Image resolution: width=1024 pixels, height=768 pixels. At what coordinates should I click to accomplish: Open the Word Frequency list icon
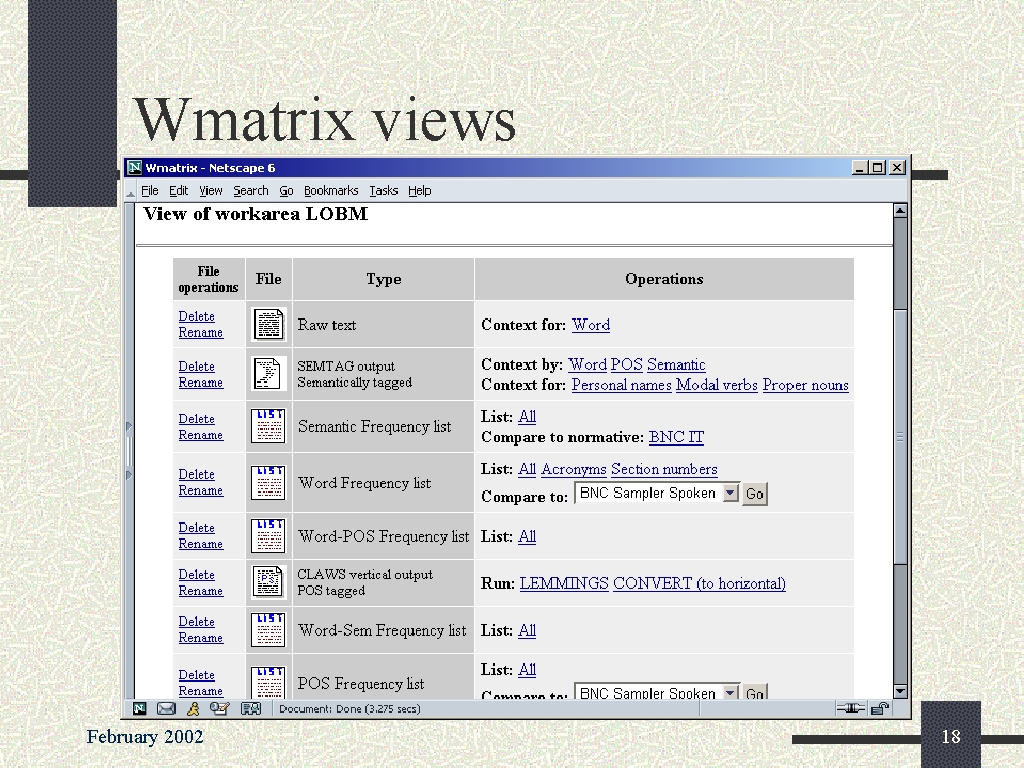[268, 483]
